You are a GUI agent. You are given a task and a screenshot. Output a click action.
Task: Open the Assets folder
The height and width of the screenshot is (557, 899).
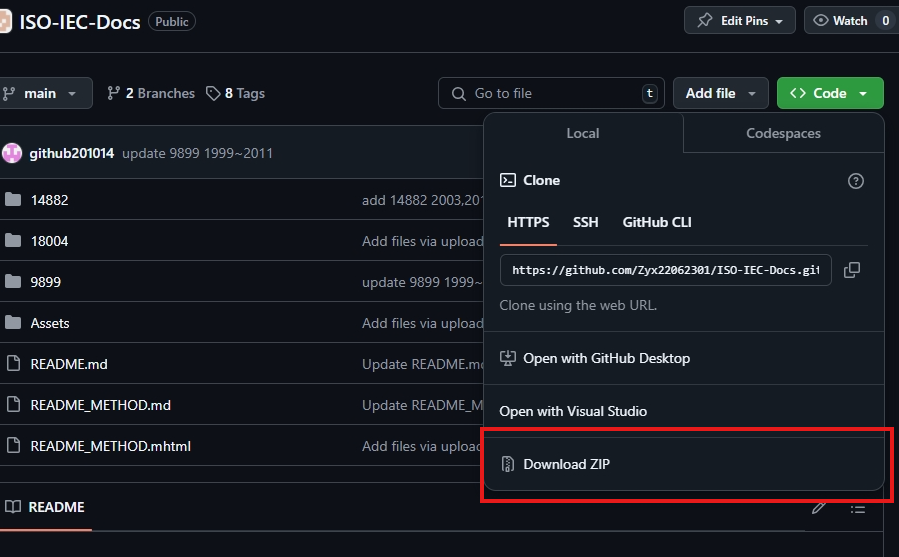[x=50, y=323]
